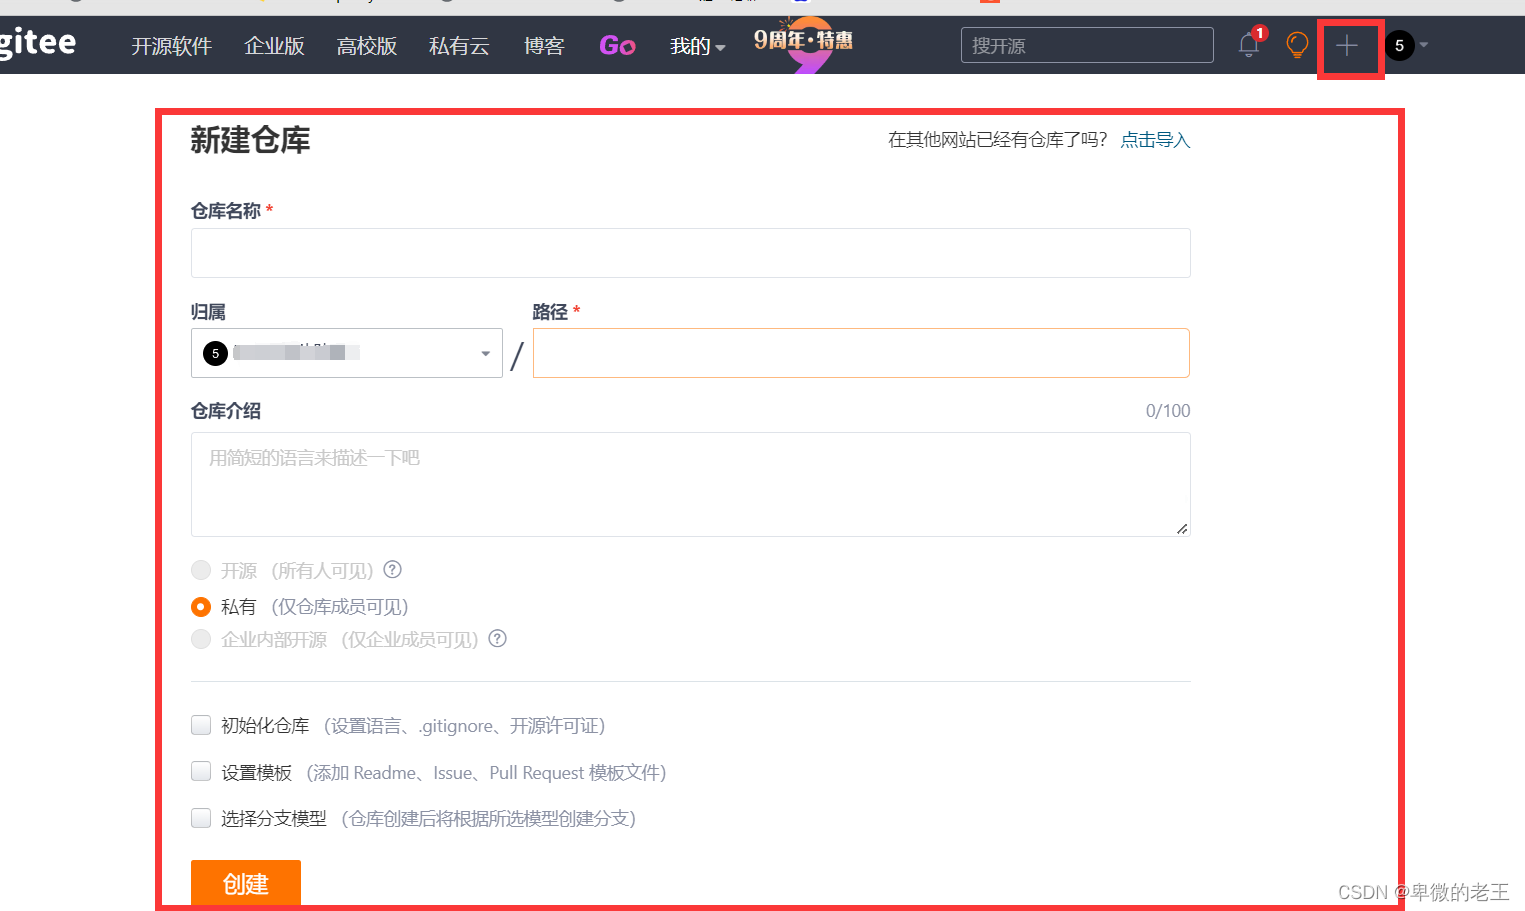This screenshot has width=1525, height=911.
Task: Open the 博客 section
Action: pyautogui.click(x=544, y=46)
